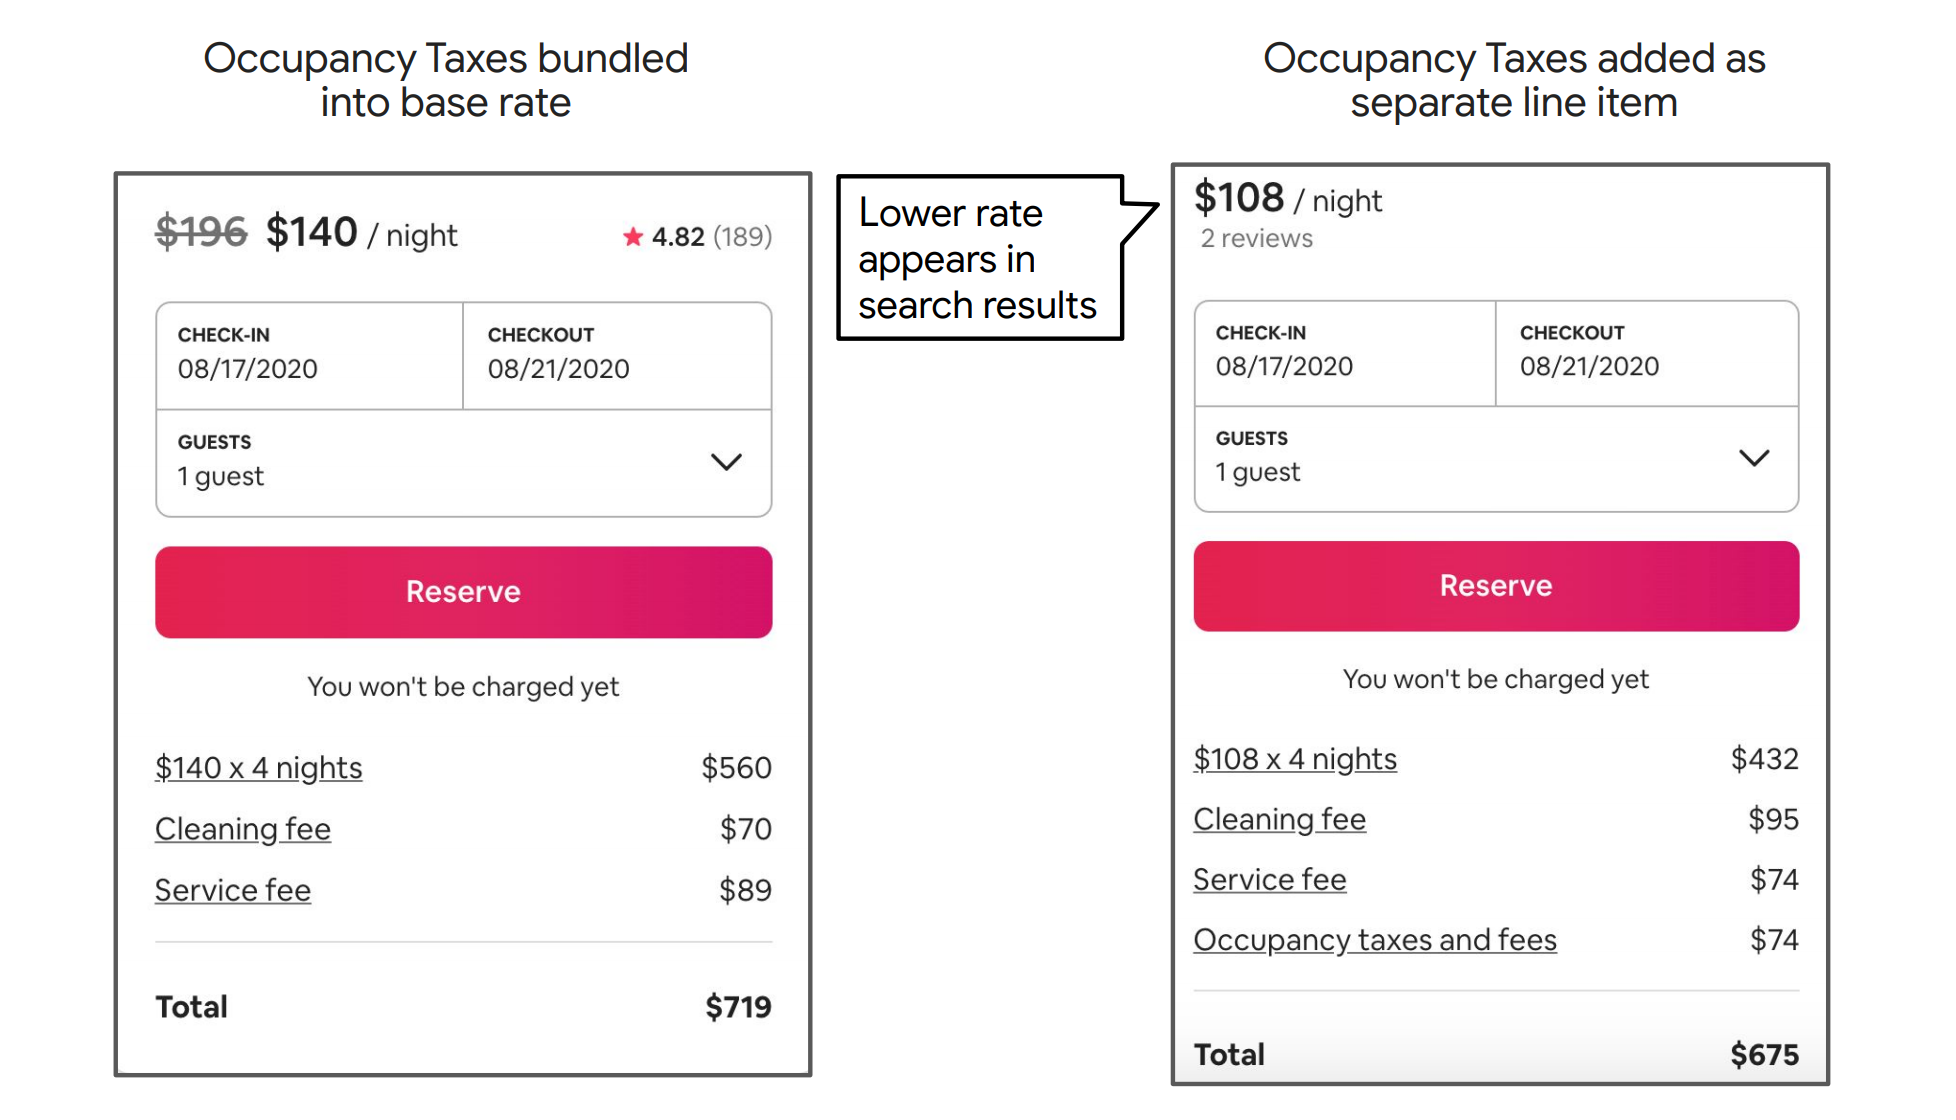1956x1120 pixels.
Task: Open right card Cleaning fee details
Action: pyautogui.click(x=1280, y=819)
